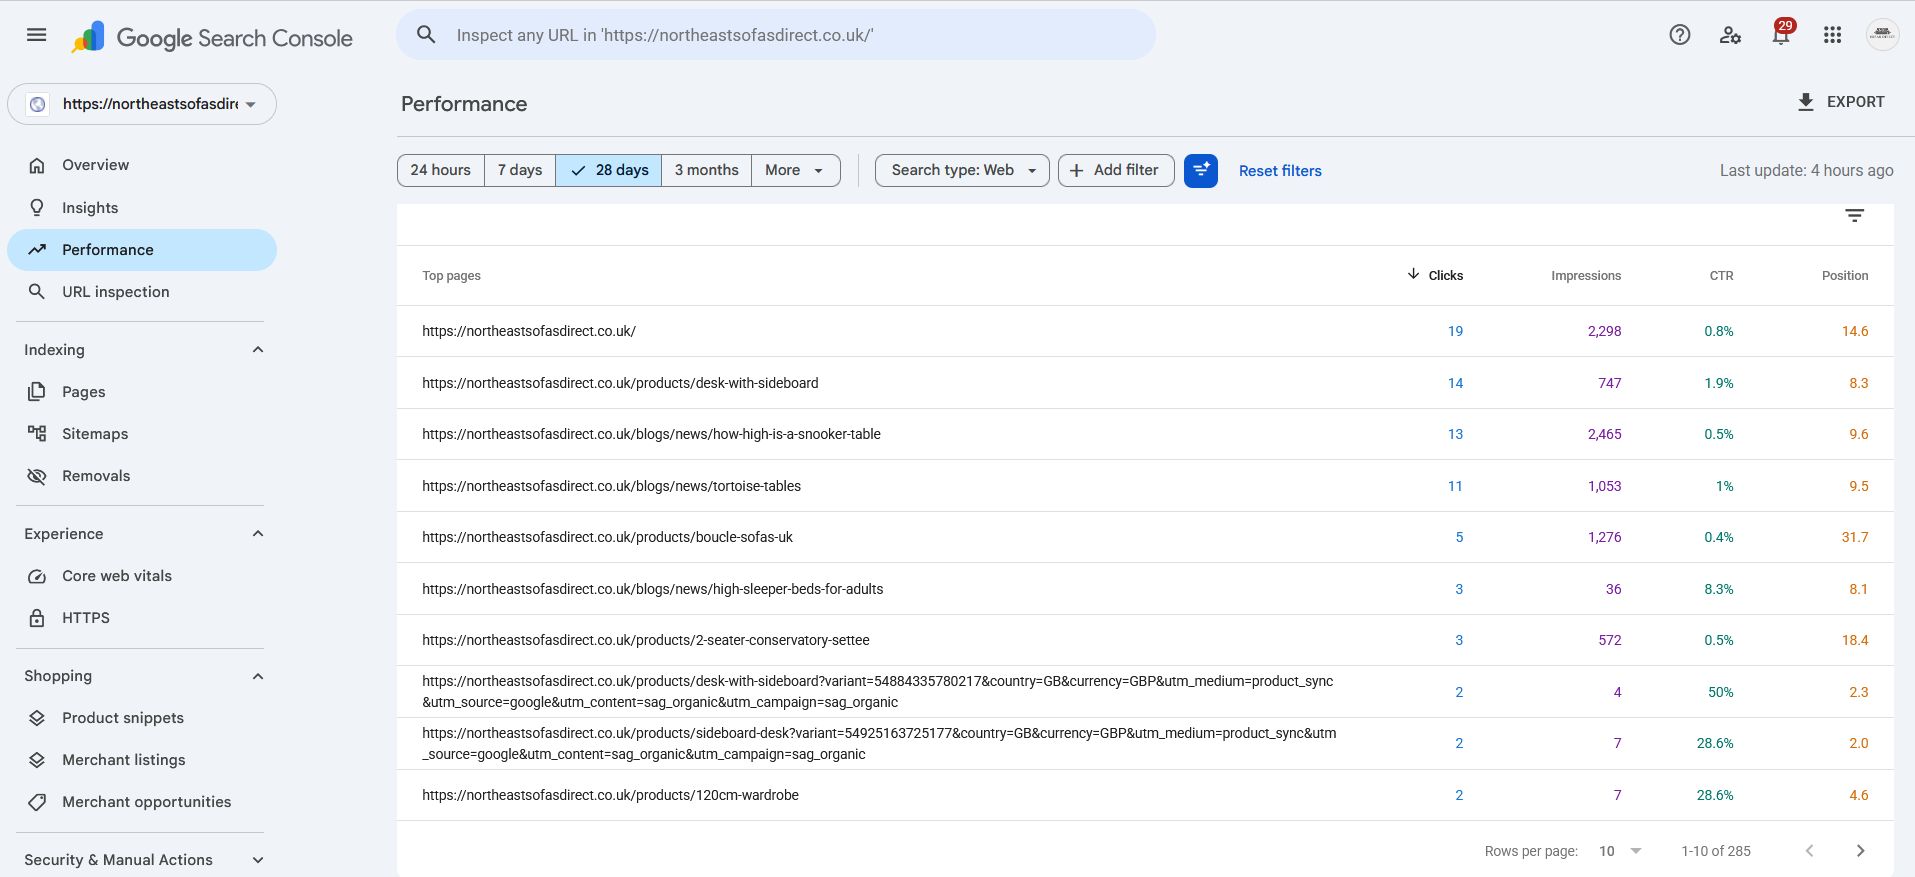Open the main hamburger menu

click(37, 35)
